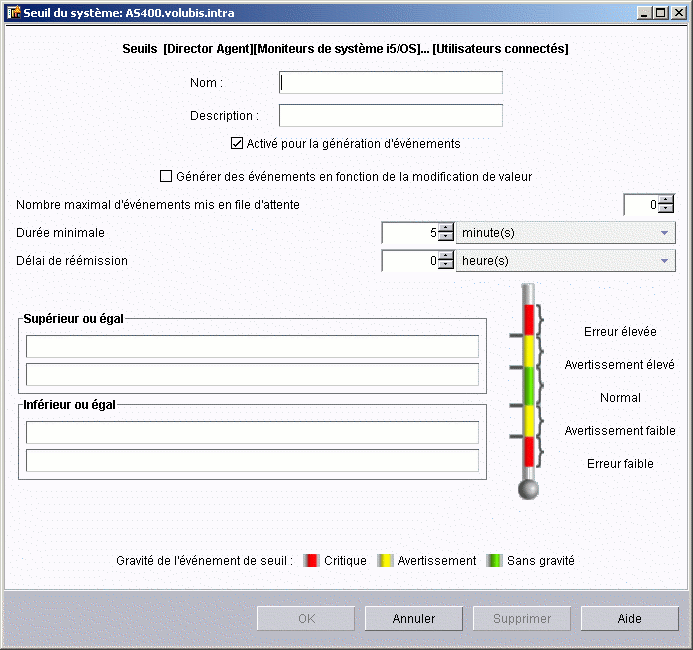Click the yellow Avertissement legend swatch
This screenshot has height=650, width=693.
point(385,560)
